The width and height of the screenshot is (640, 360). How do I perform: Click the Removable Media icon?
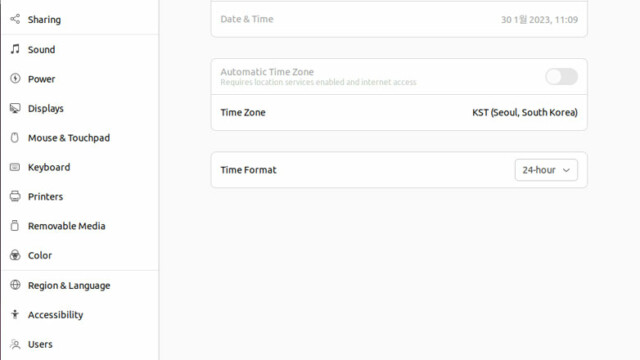point(15,226)
